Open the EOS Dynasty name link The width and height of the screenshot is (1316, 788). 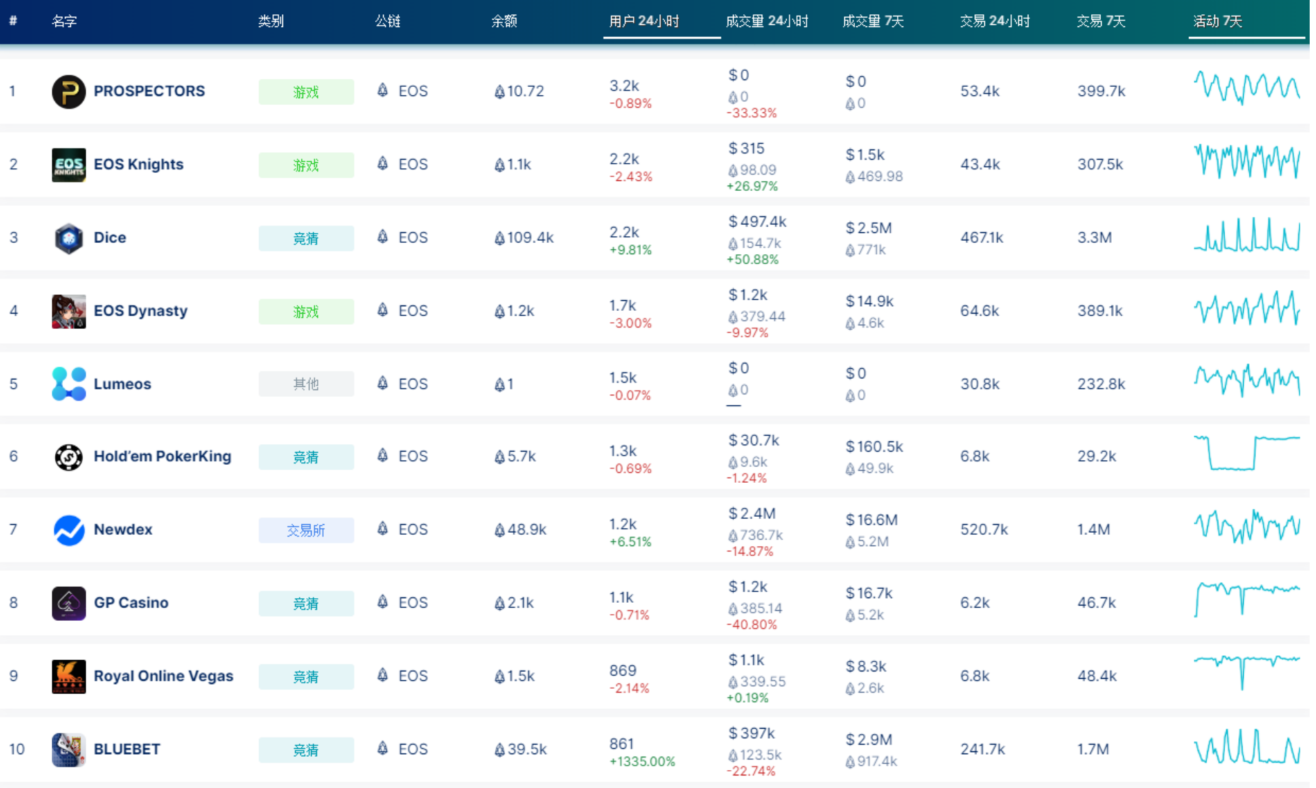[x=141, y=311]
